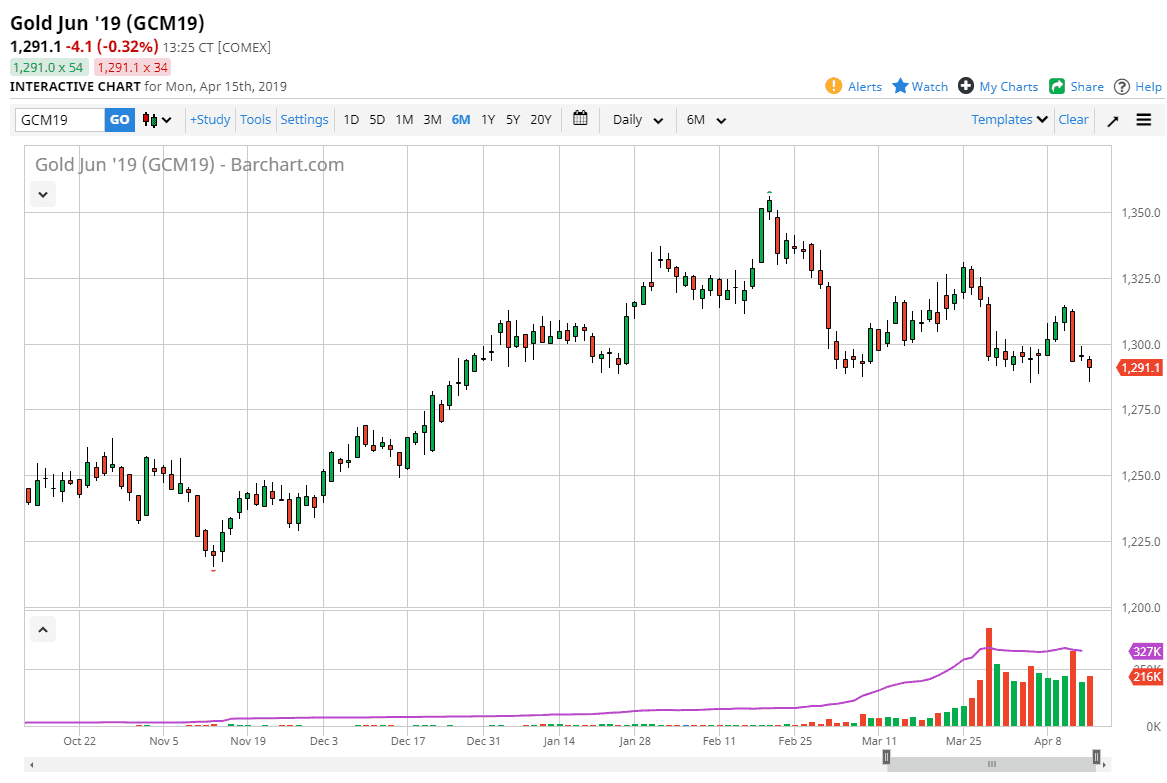Open the +Study menu
The height and width of the screenshot is (783, 1167).
(210, 119)
